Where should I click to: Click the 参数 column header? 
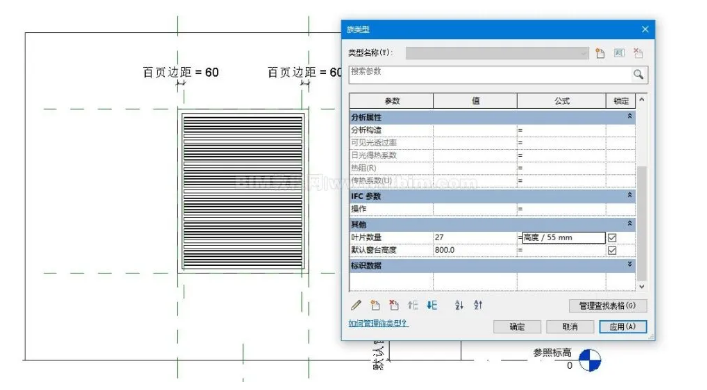click(x=391, y=101)
